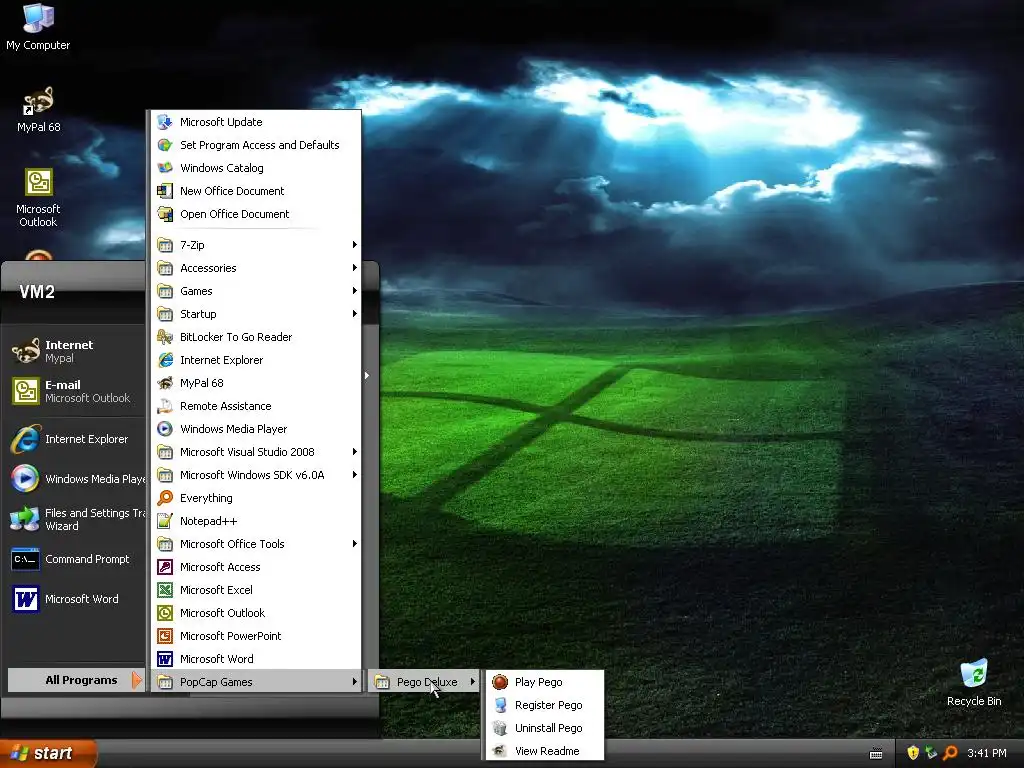The width and height of the screenshot is (1024, 768).
Task: Expand Microsoft Office Tools submenu
Action: tap(256, 544)
